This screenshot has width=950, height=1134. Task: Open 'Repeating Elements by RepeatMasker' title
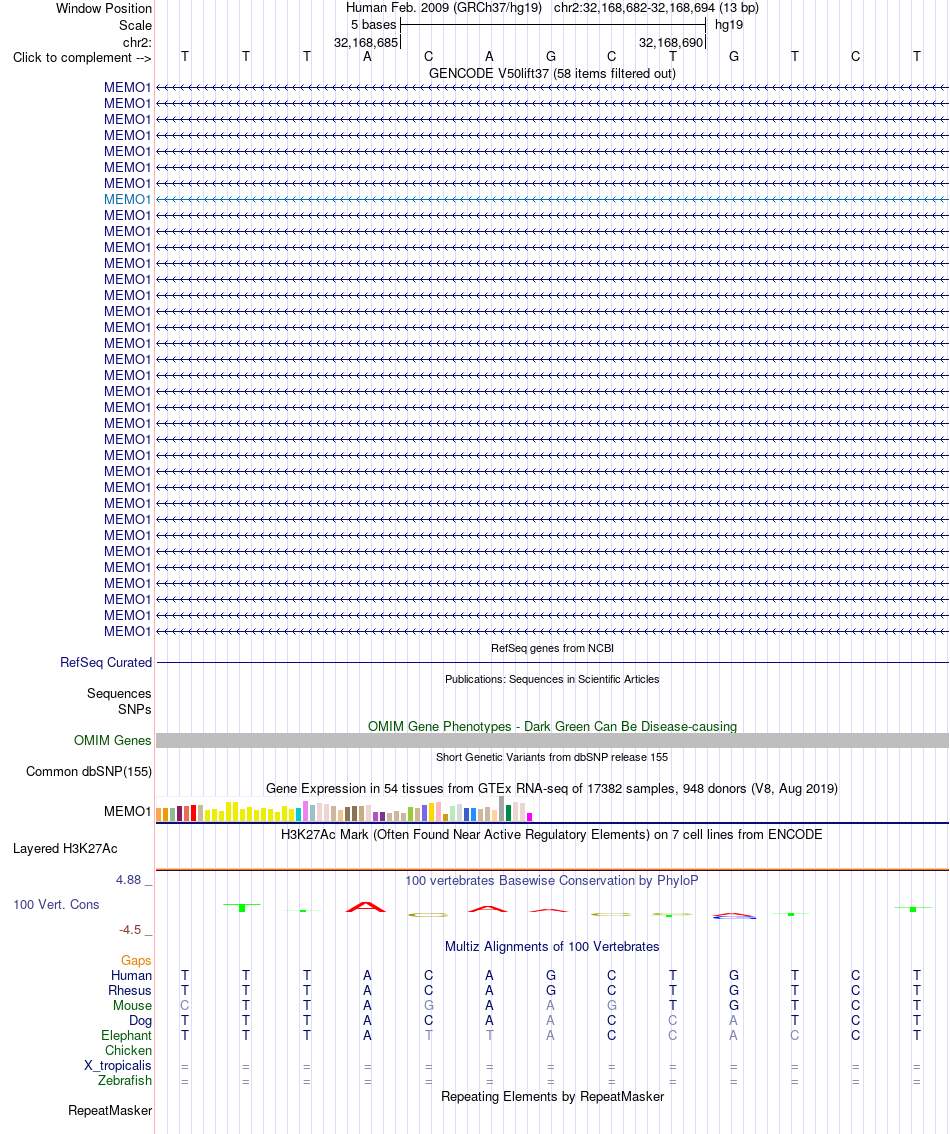click(x=552, y=1096)
